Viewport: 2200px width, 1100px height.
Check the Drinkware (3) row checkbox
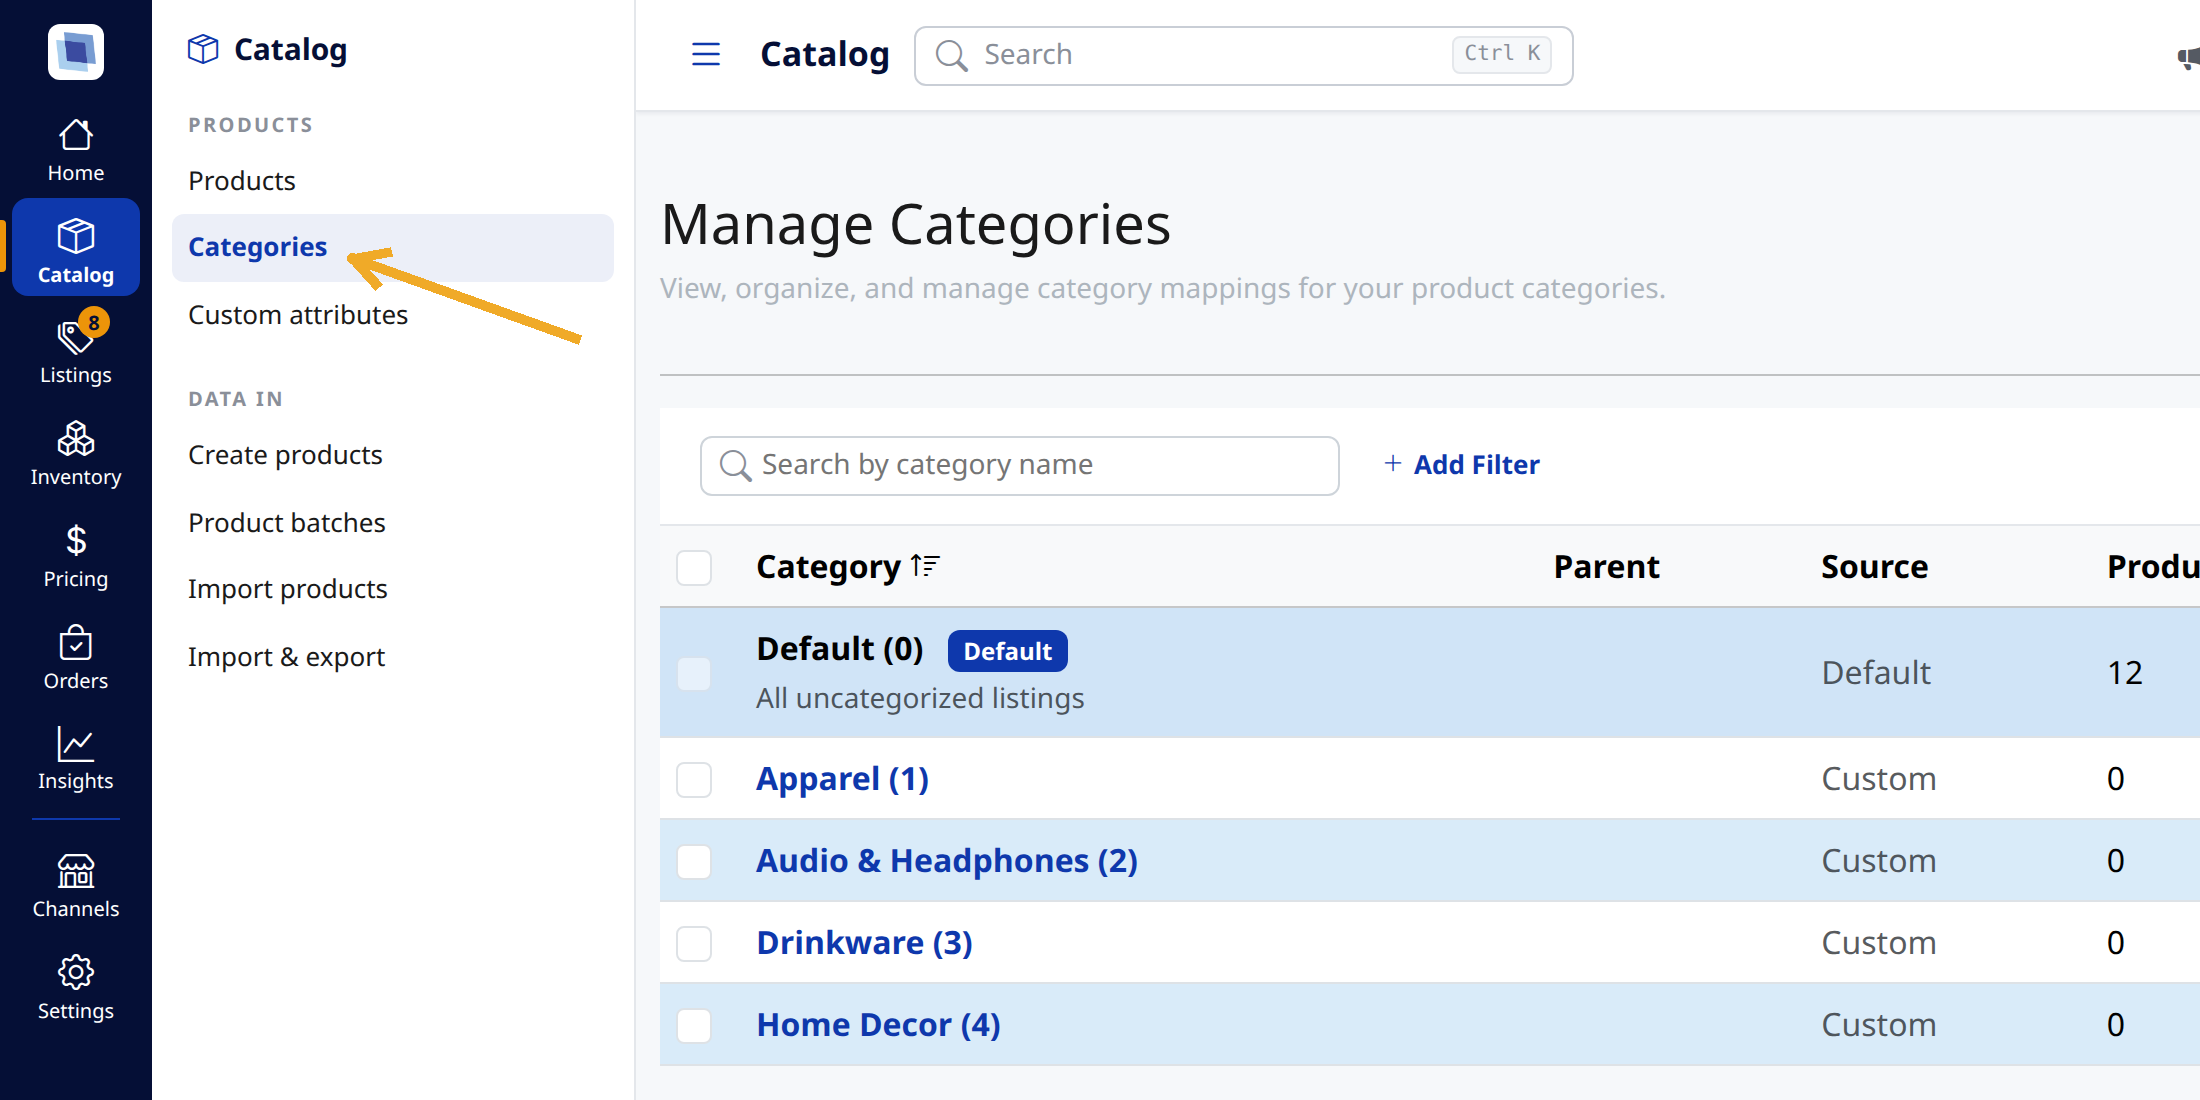click(x=694, y=943)
